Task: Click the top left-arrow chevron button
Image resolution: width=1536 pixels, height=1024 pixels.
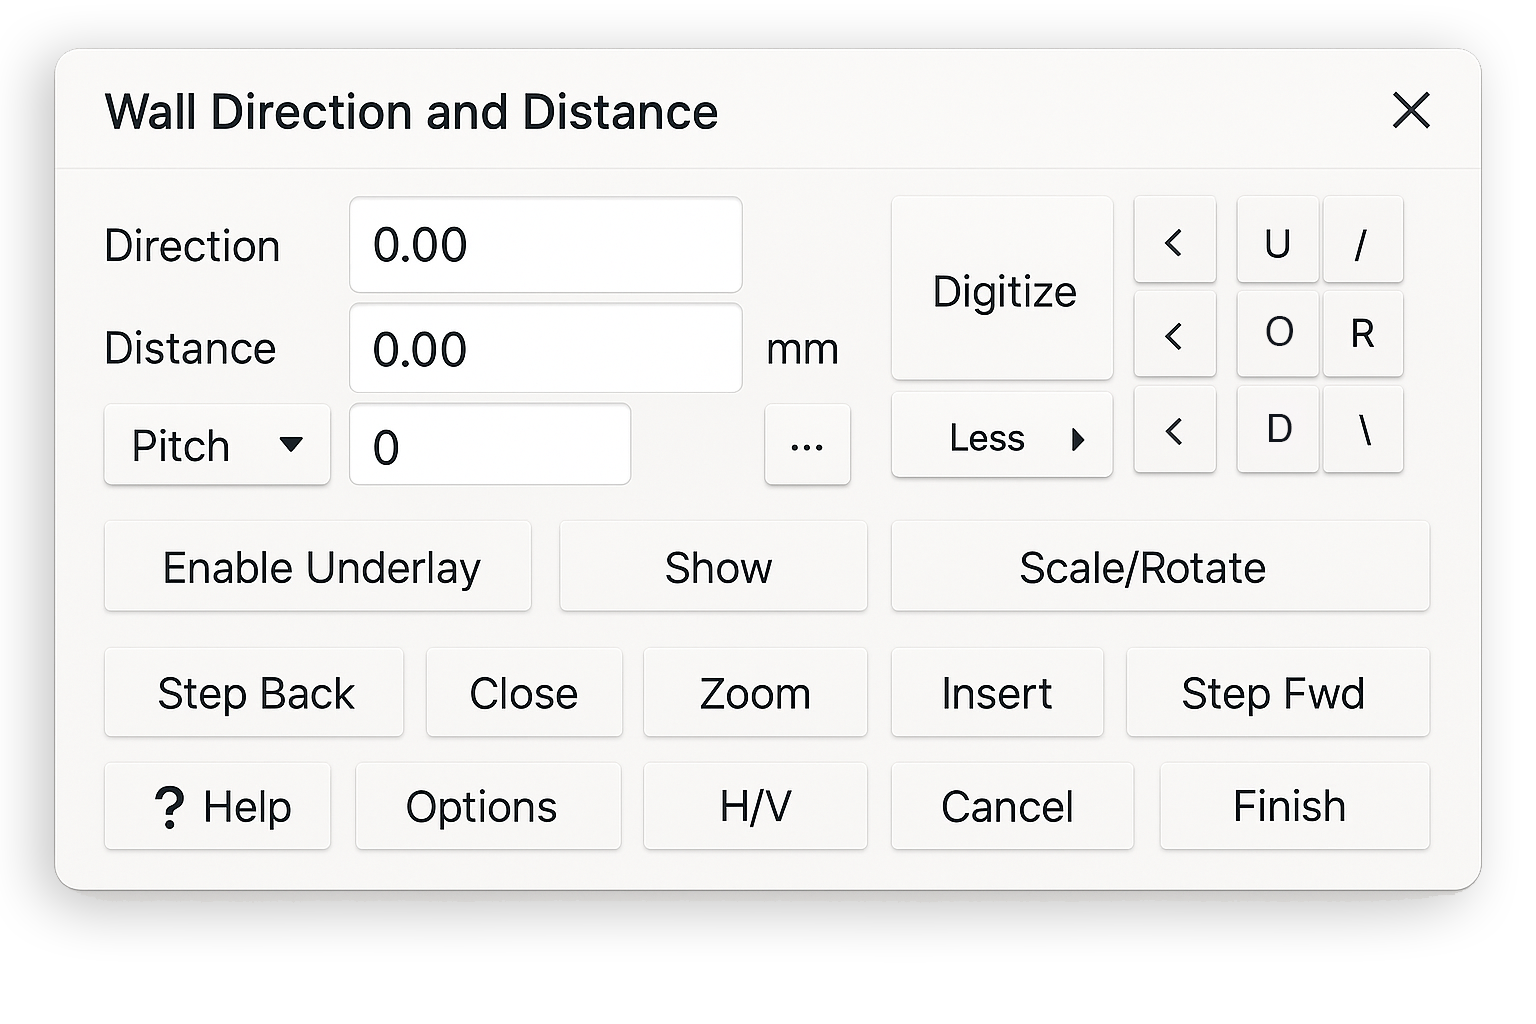Action: point(1174,241)
